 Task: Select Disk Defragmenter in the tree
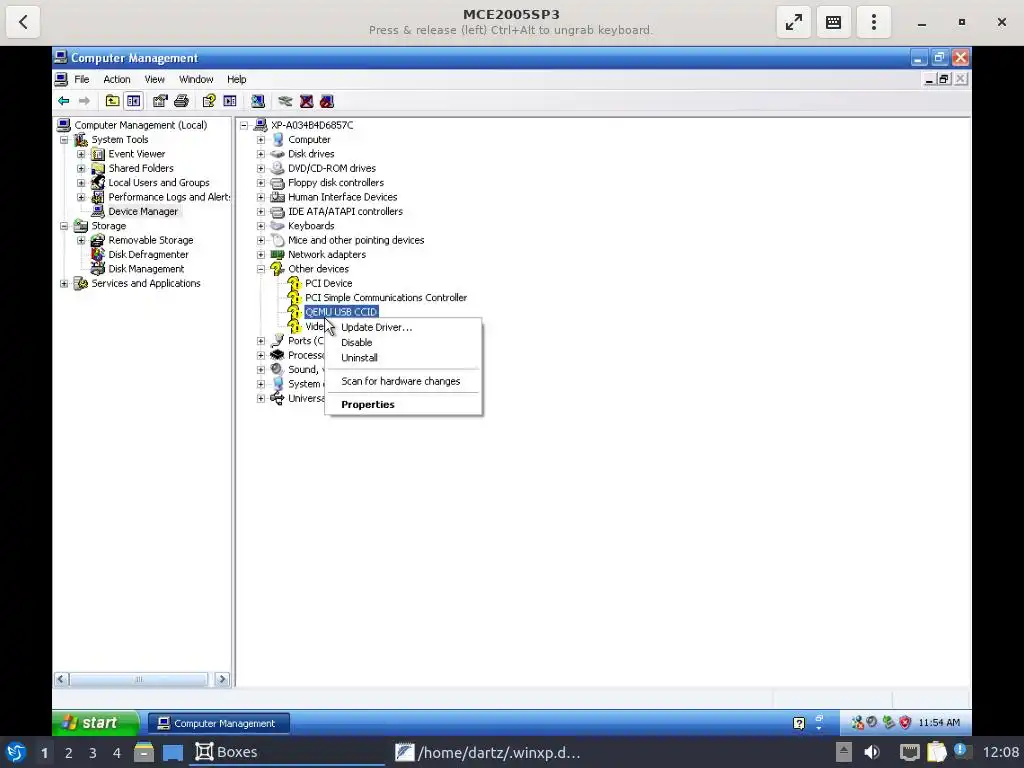tap(148, 255)
